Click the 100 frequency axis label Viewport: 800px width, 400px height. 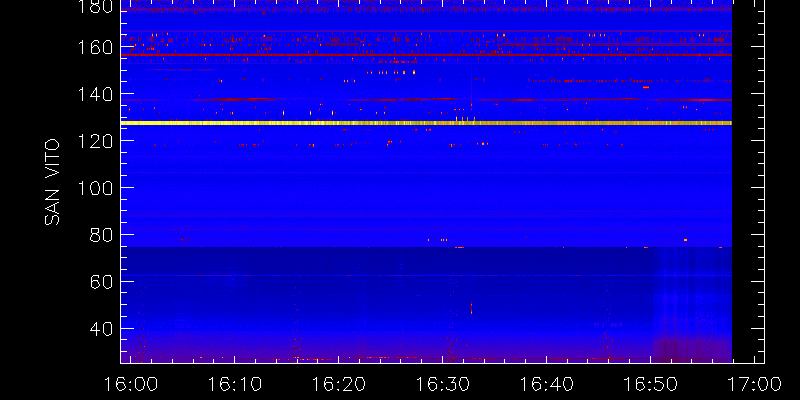pos(95,188)
